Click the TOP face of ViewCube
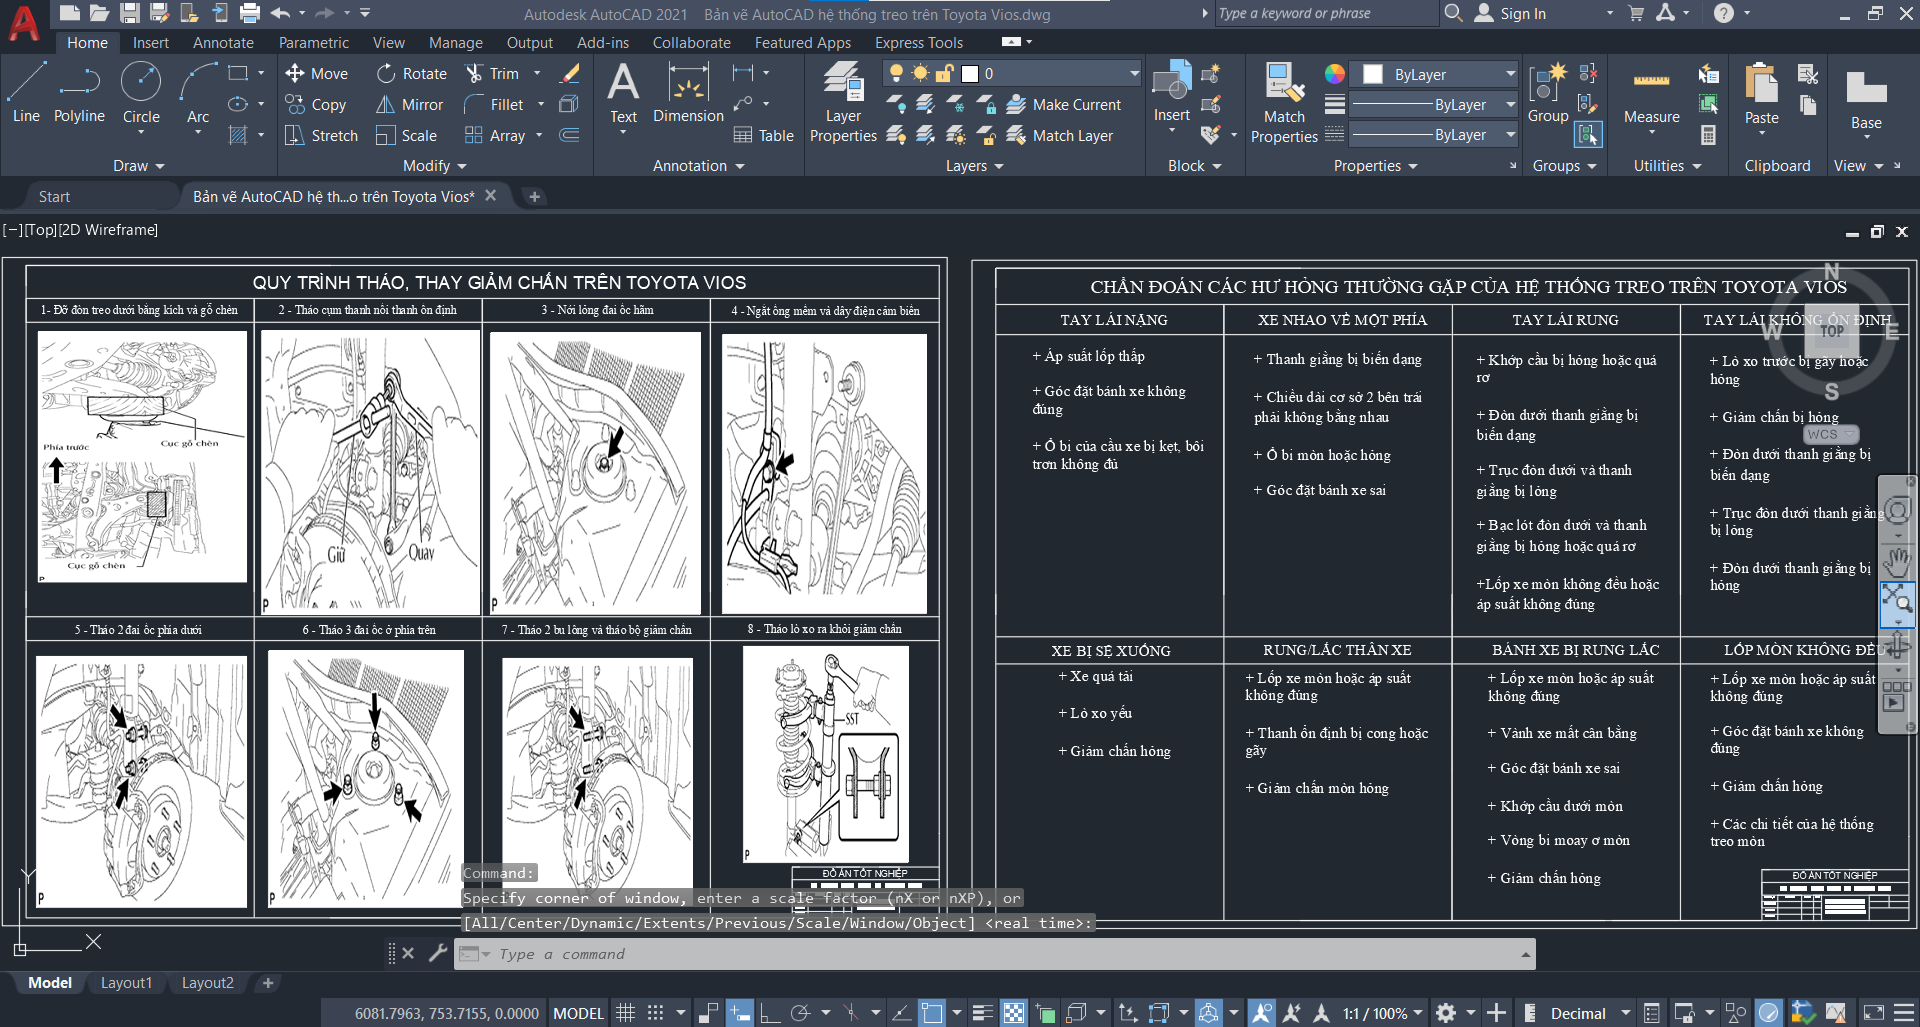This screenshot has height=1027, width=1920. [x=1832, y=331]
